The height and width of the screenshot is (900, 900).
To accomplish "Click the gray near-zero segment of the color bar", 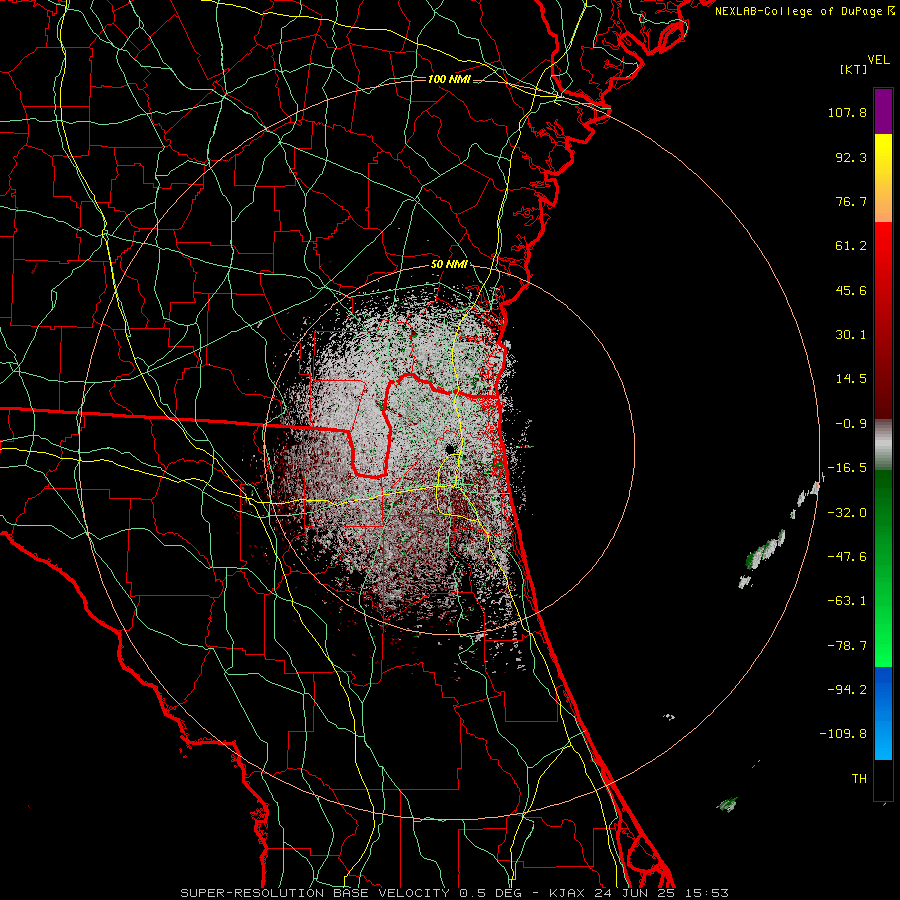I will pyautogui.click(x=883, y=445).
